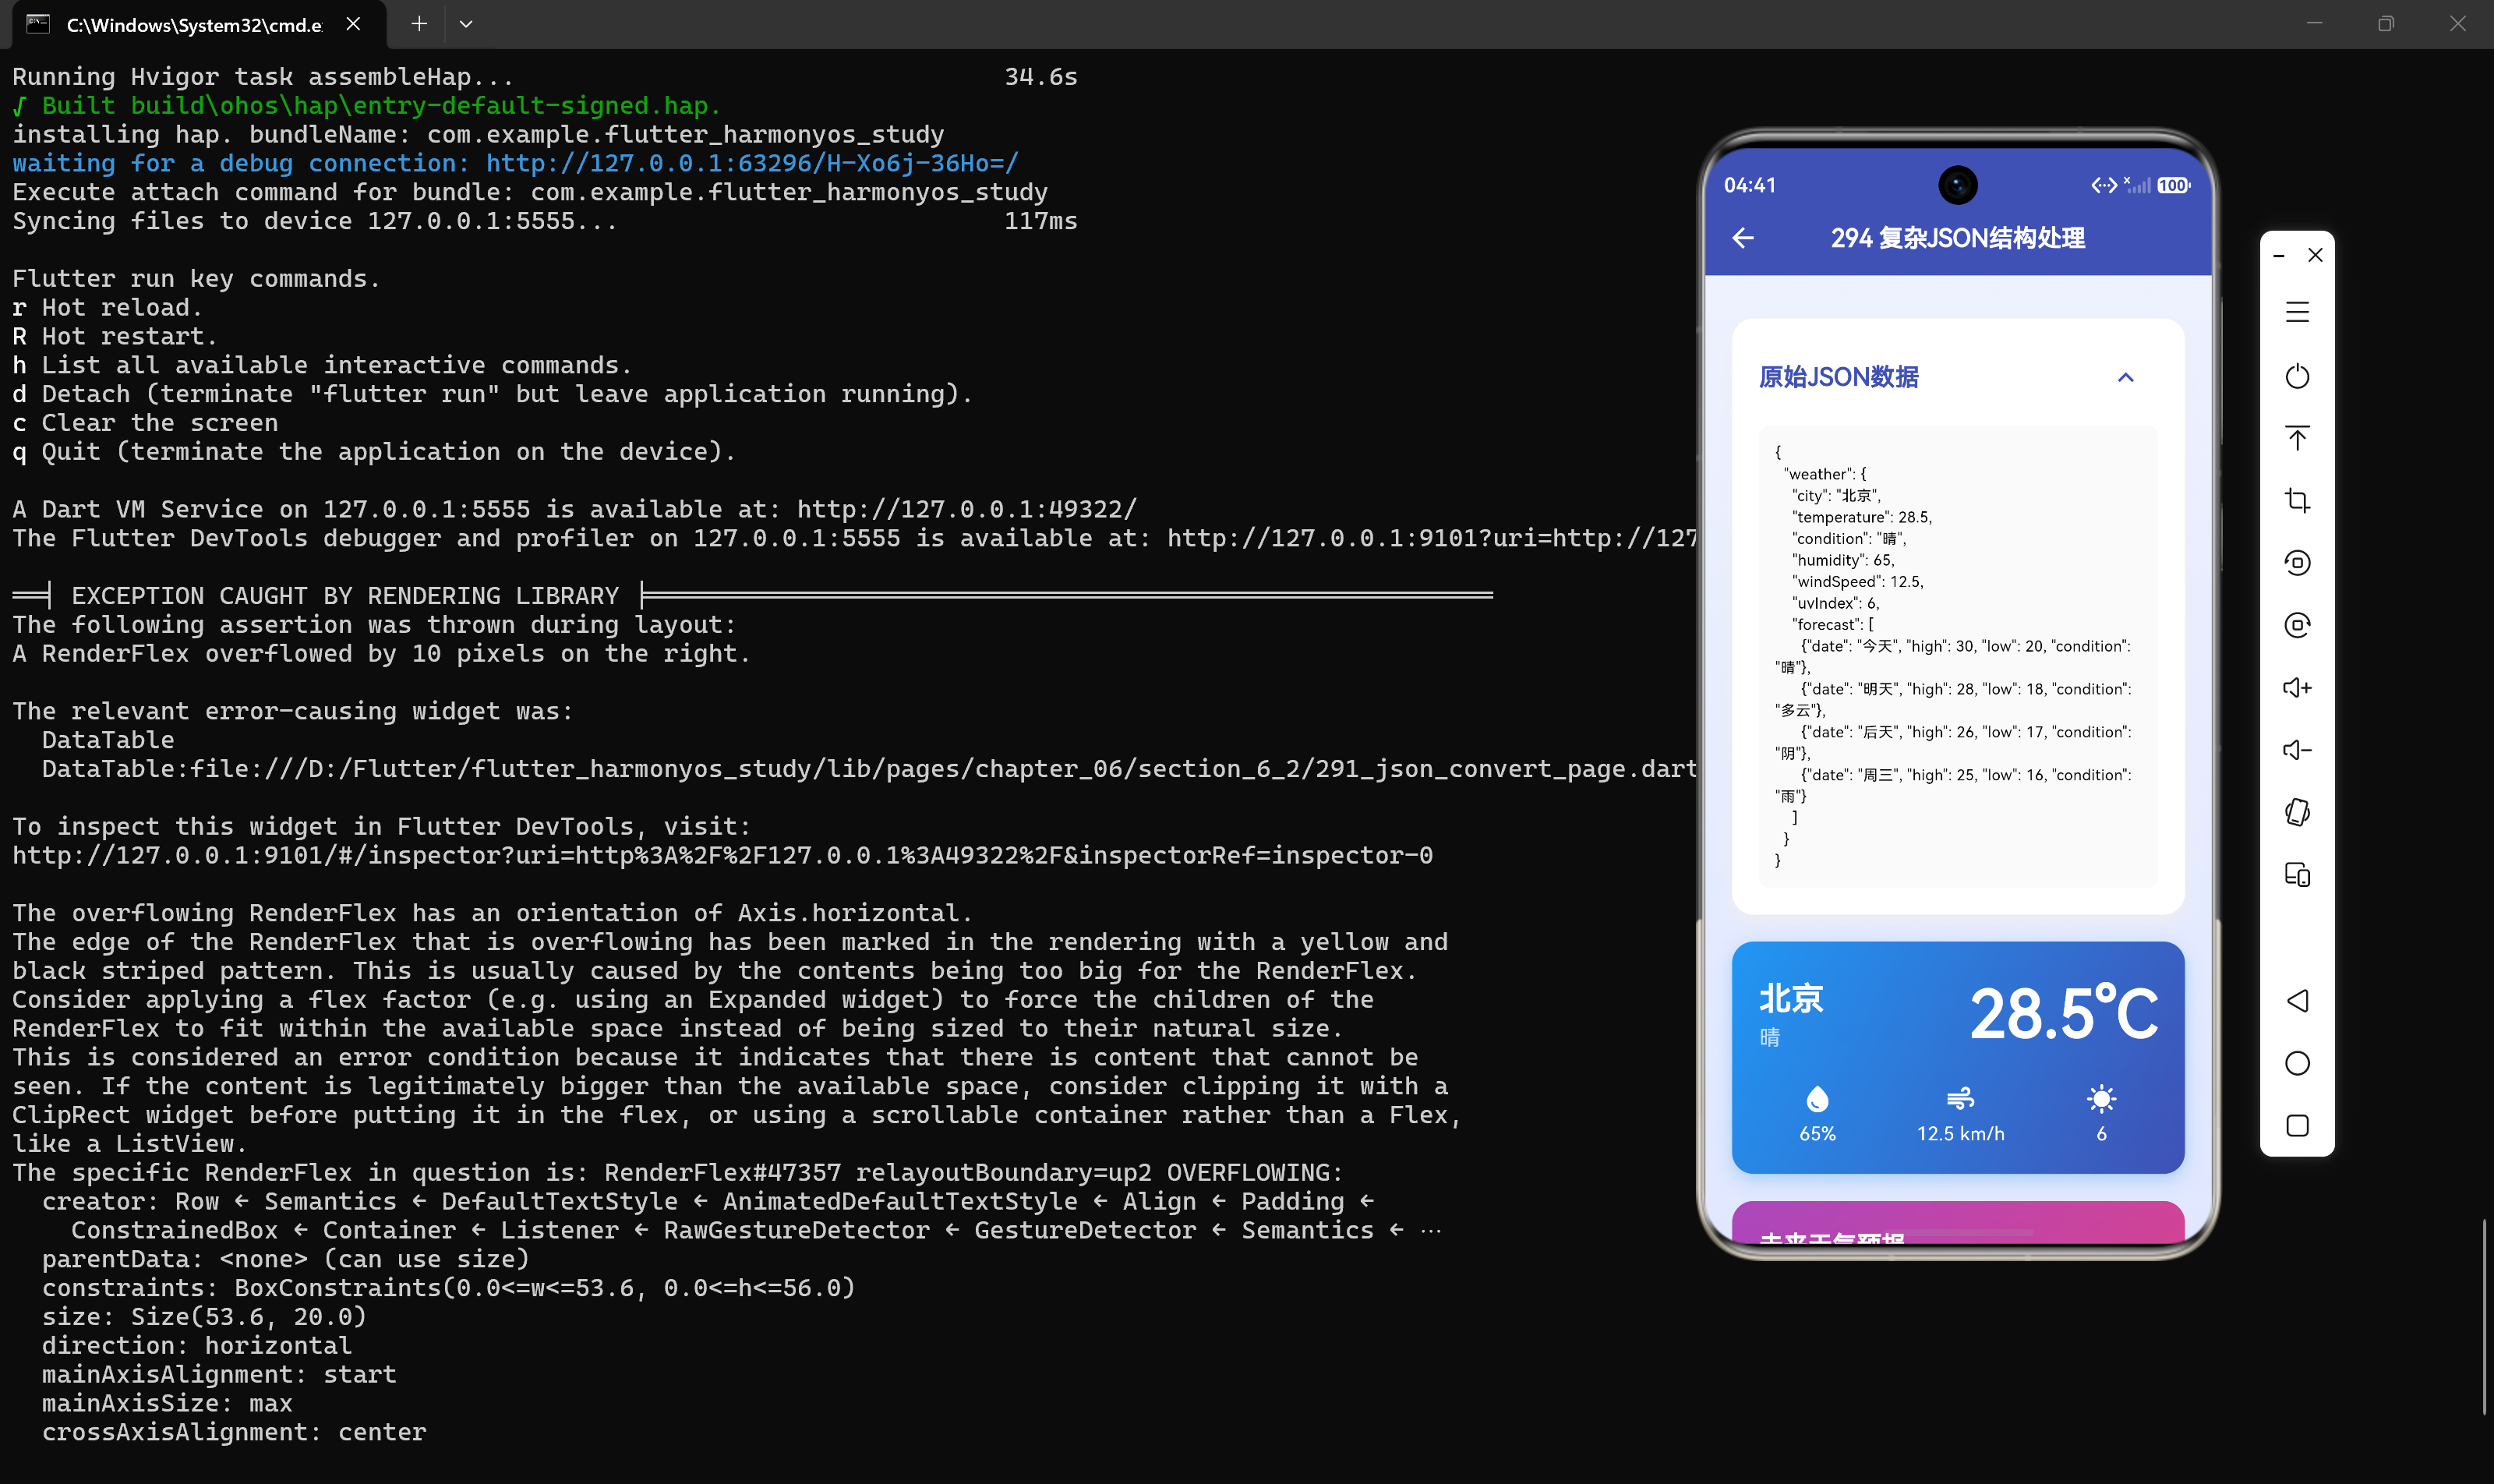
Task: Minimize the terminal window
Action: click(2314, 24)
